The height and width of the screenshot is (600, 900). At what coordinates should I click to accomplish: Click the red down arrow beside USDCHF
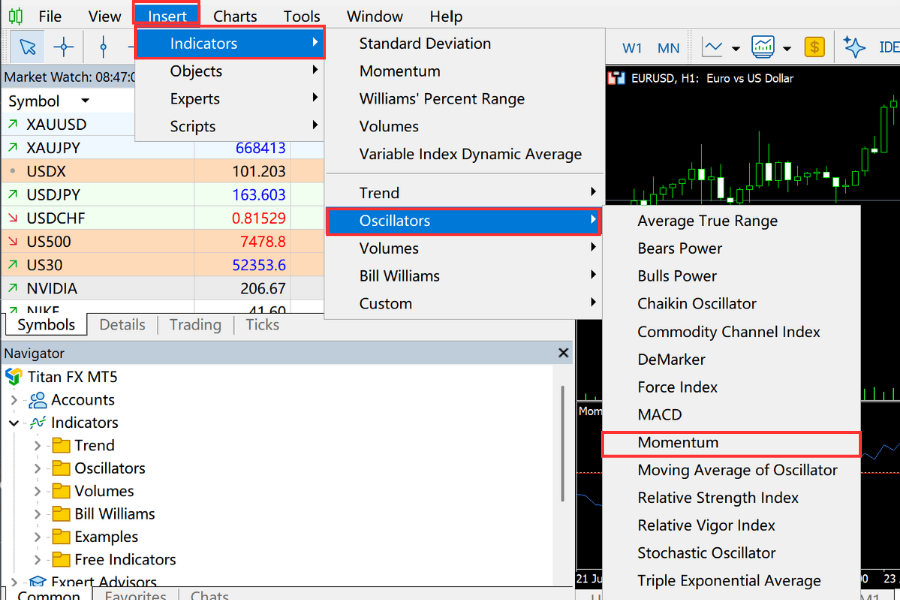pos(13,218)
